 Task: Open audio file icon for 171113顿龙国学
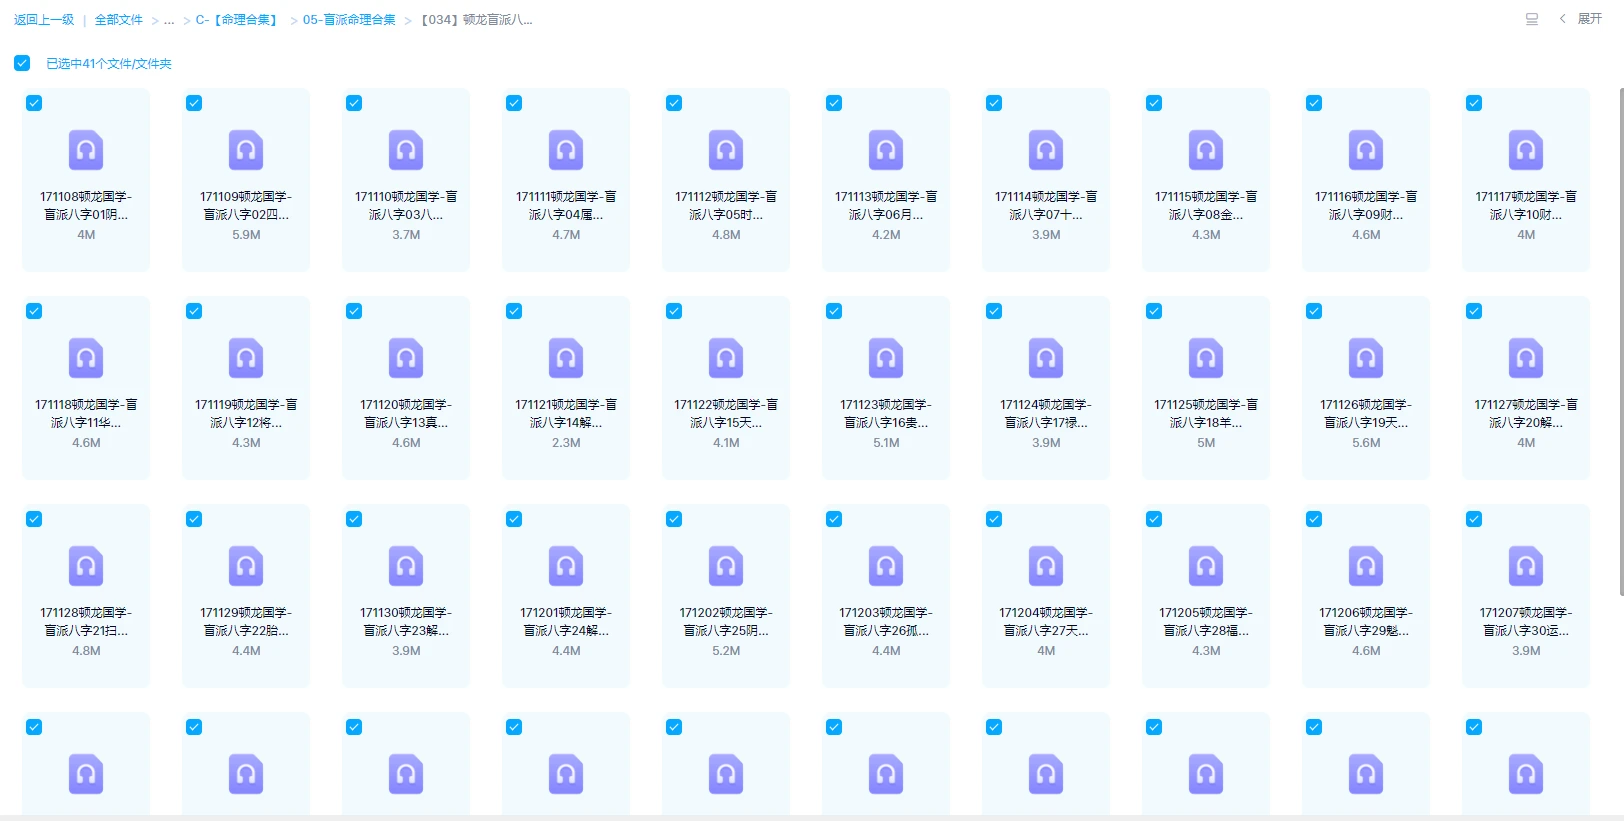(886, 150)
